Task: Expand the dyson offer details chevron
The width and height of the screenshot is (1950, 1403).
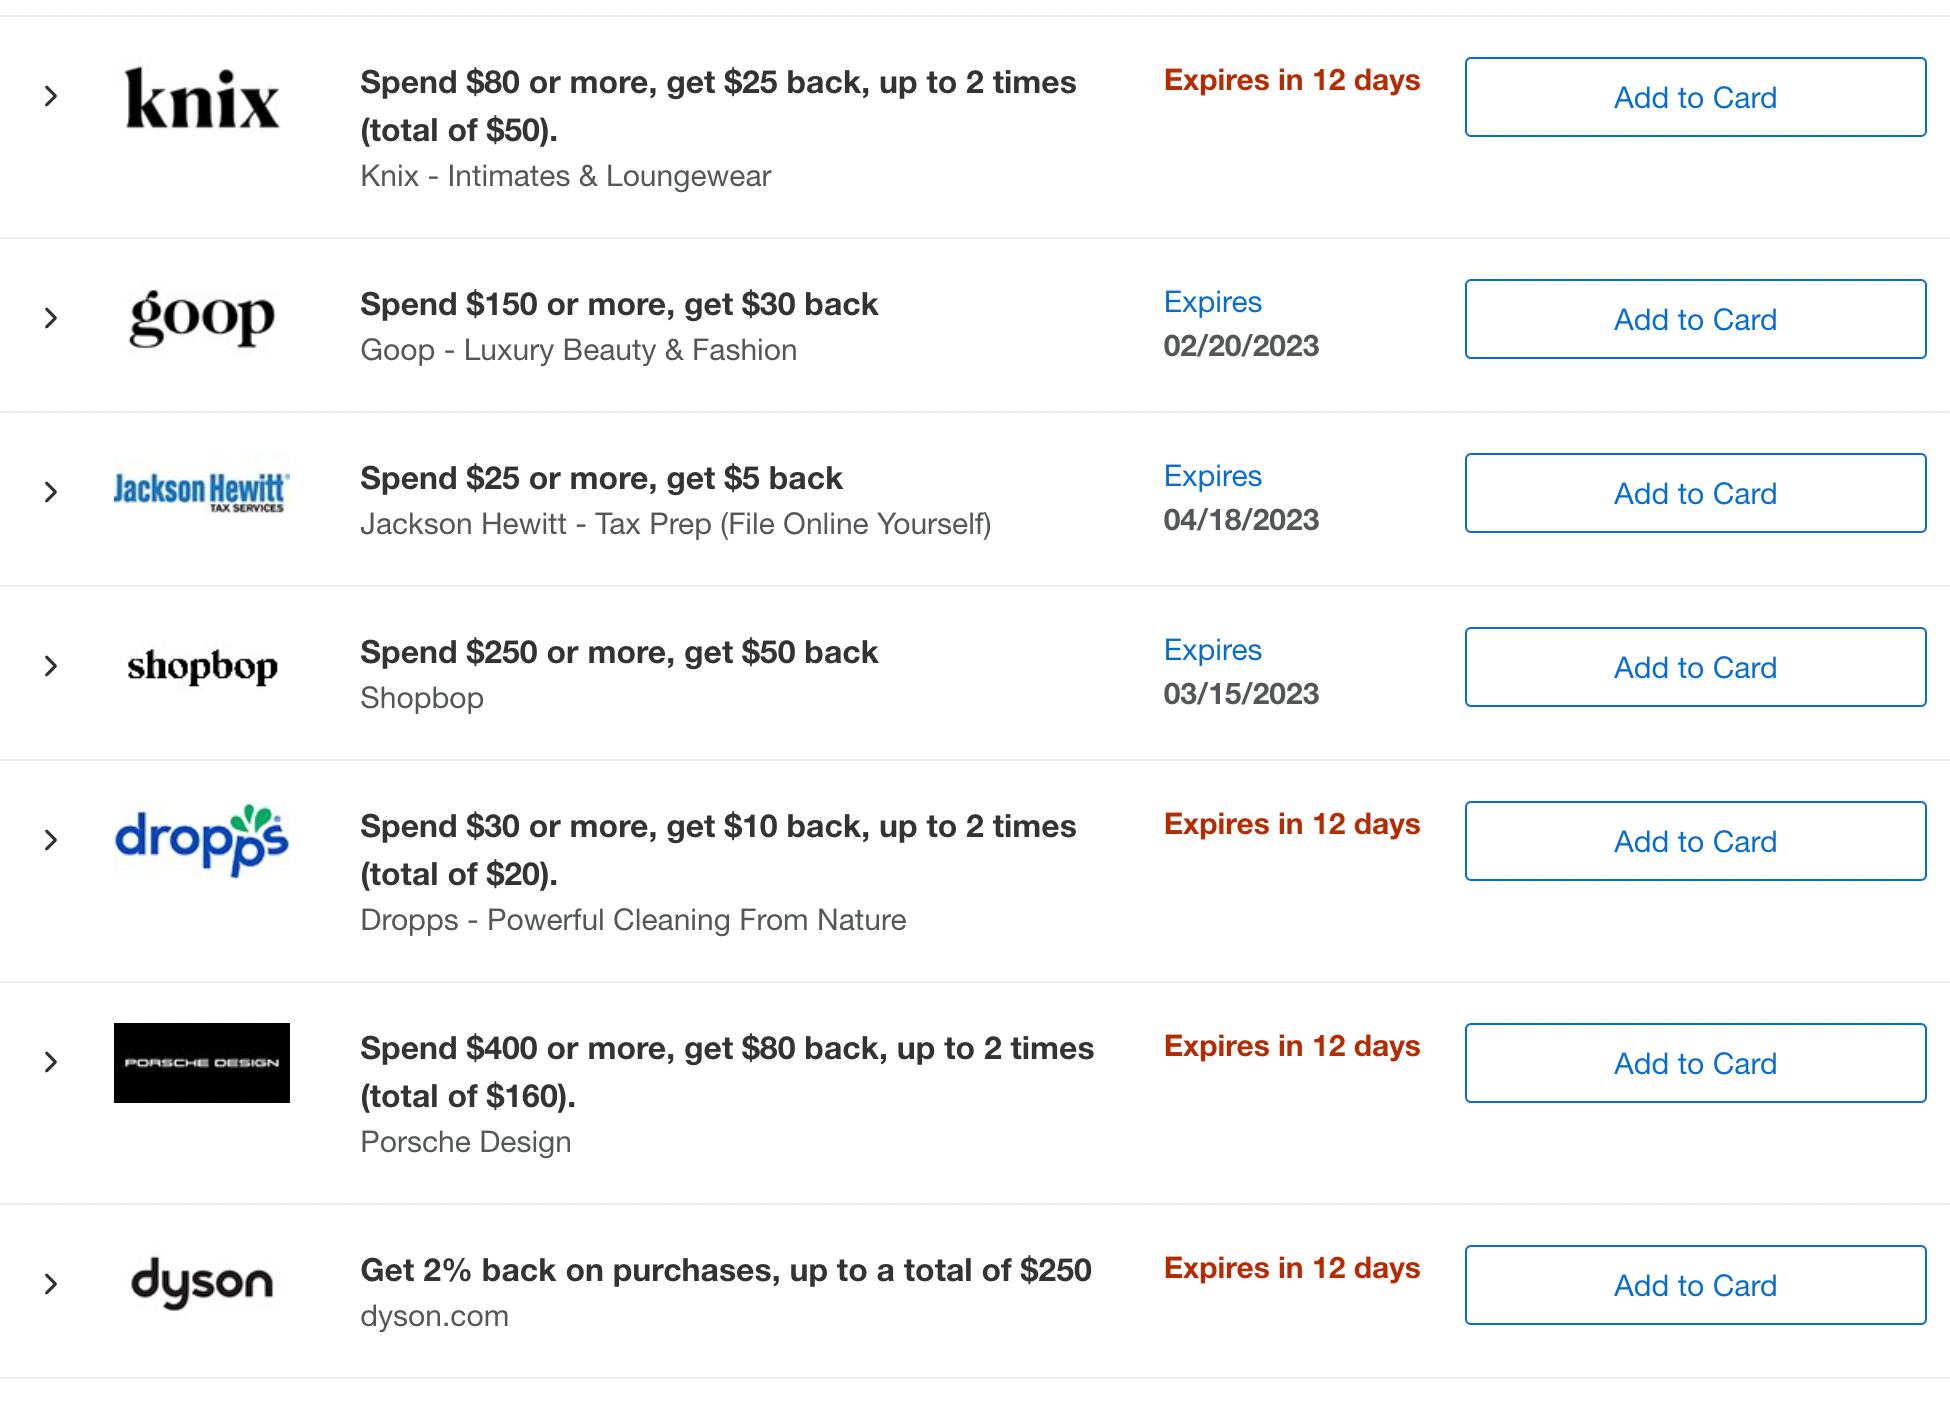Action: coord(51,1284)
